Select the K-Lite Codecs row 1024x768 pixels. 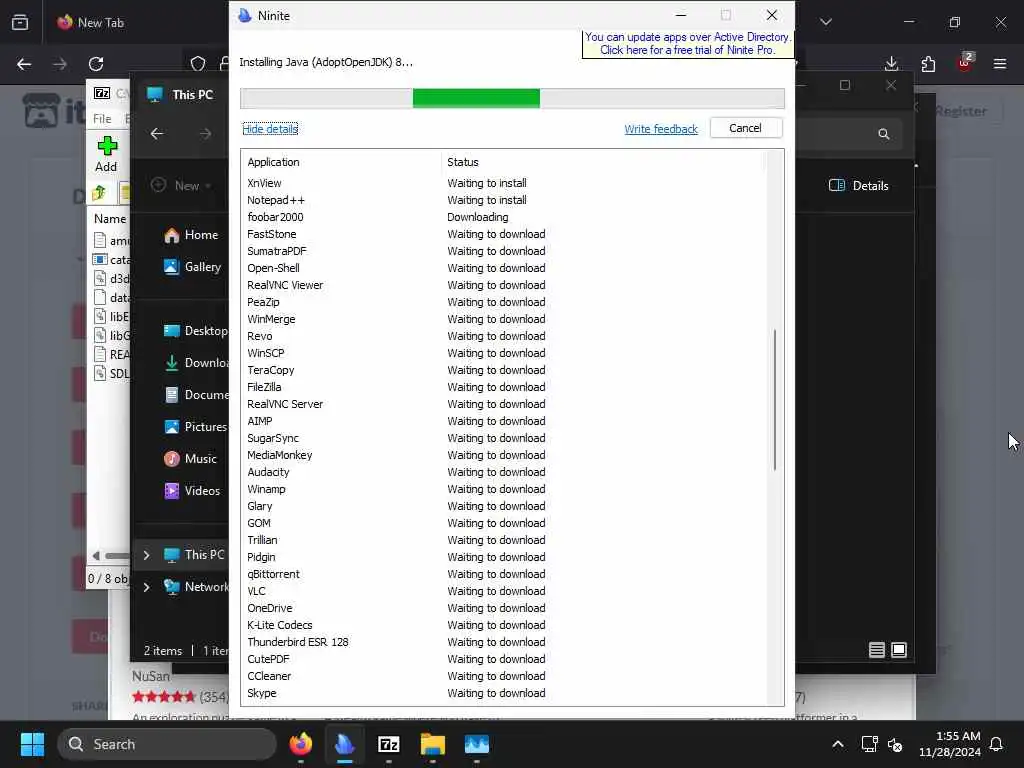point(504,625)
